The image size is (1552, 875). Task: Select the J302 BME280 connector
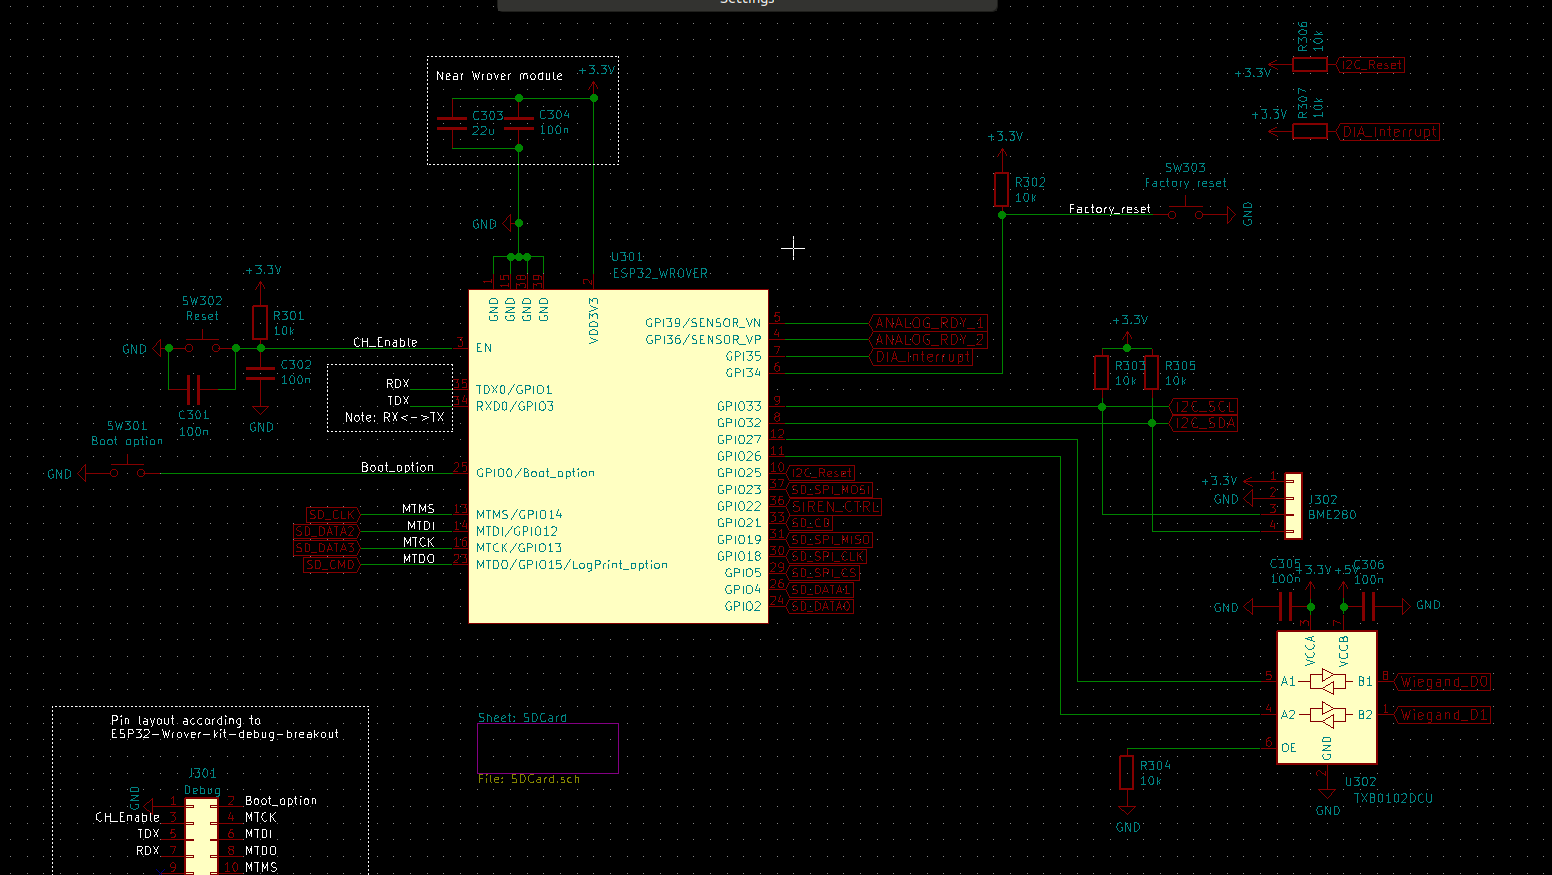pos(1293,506)
